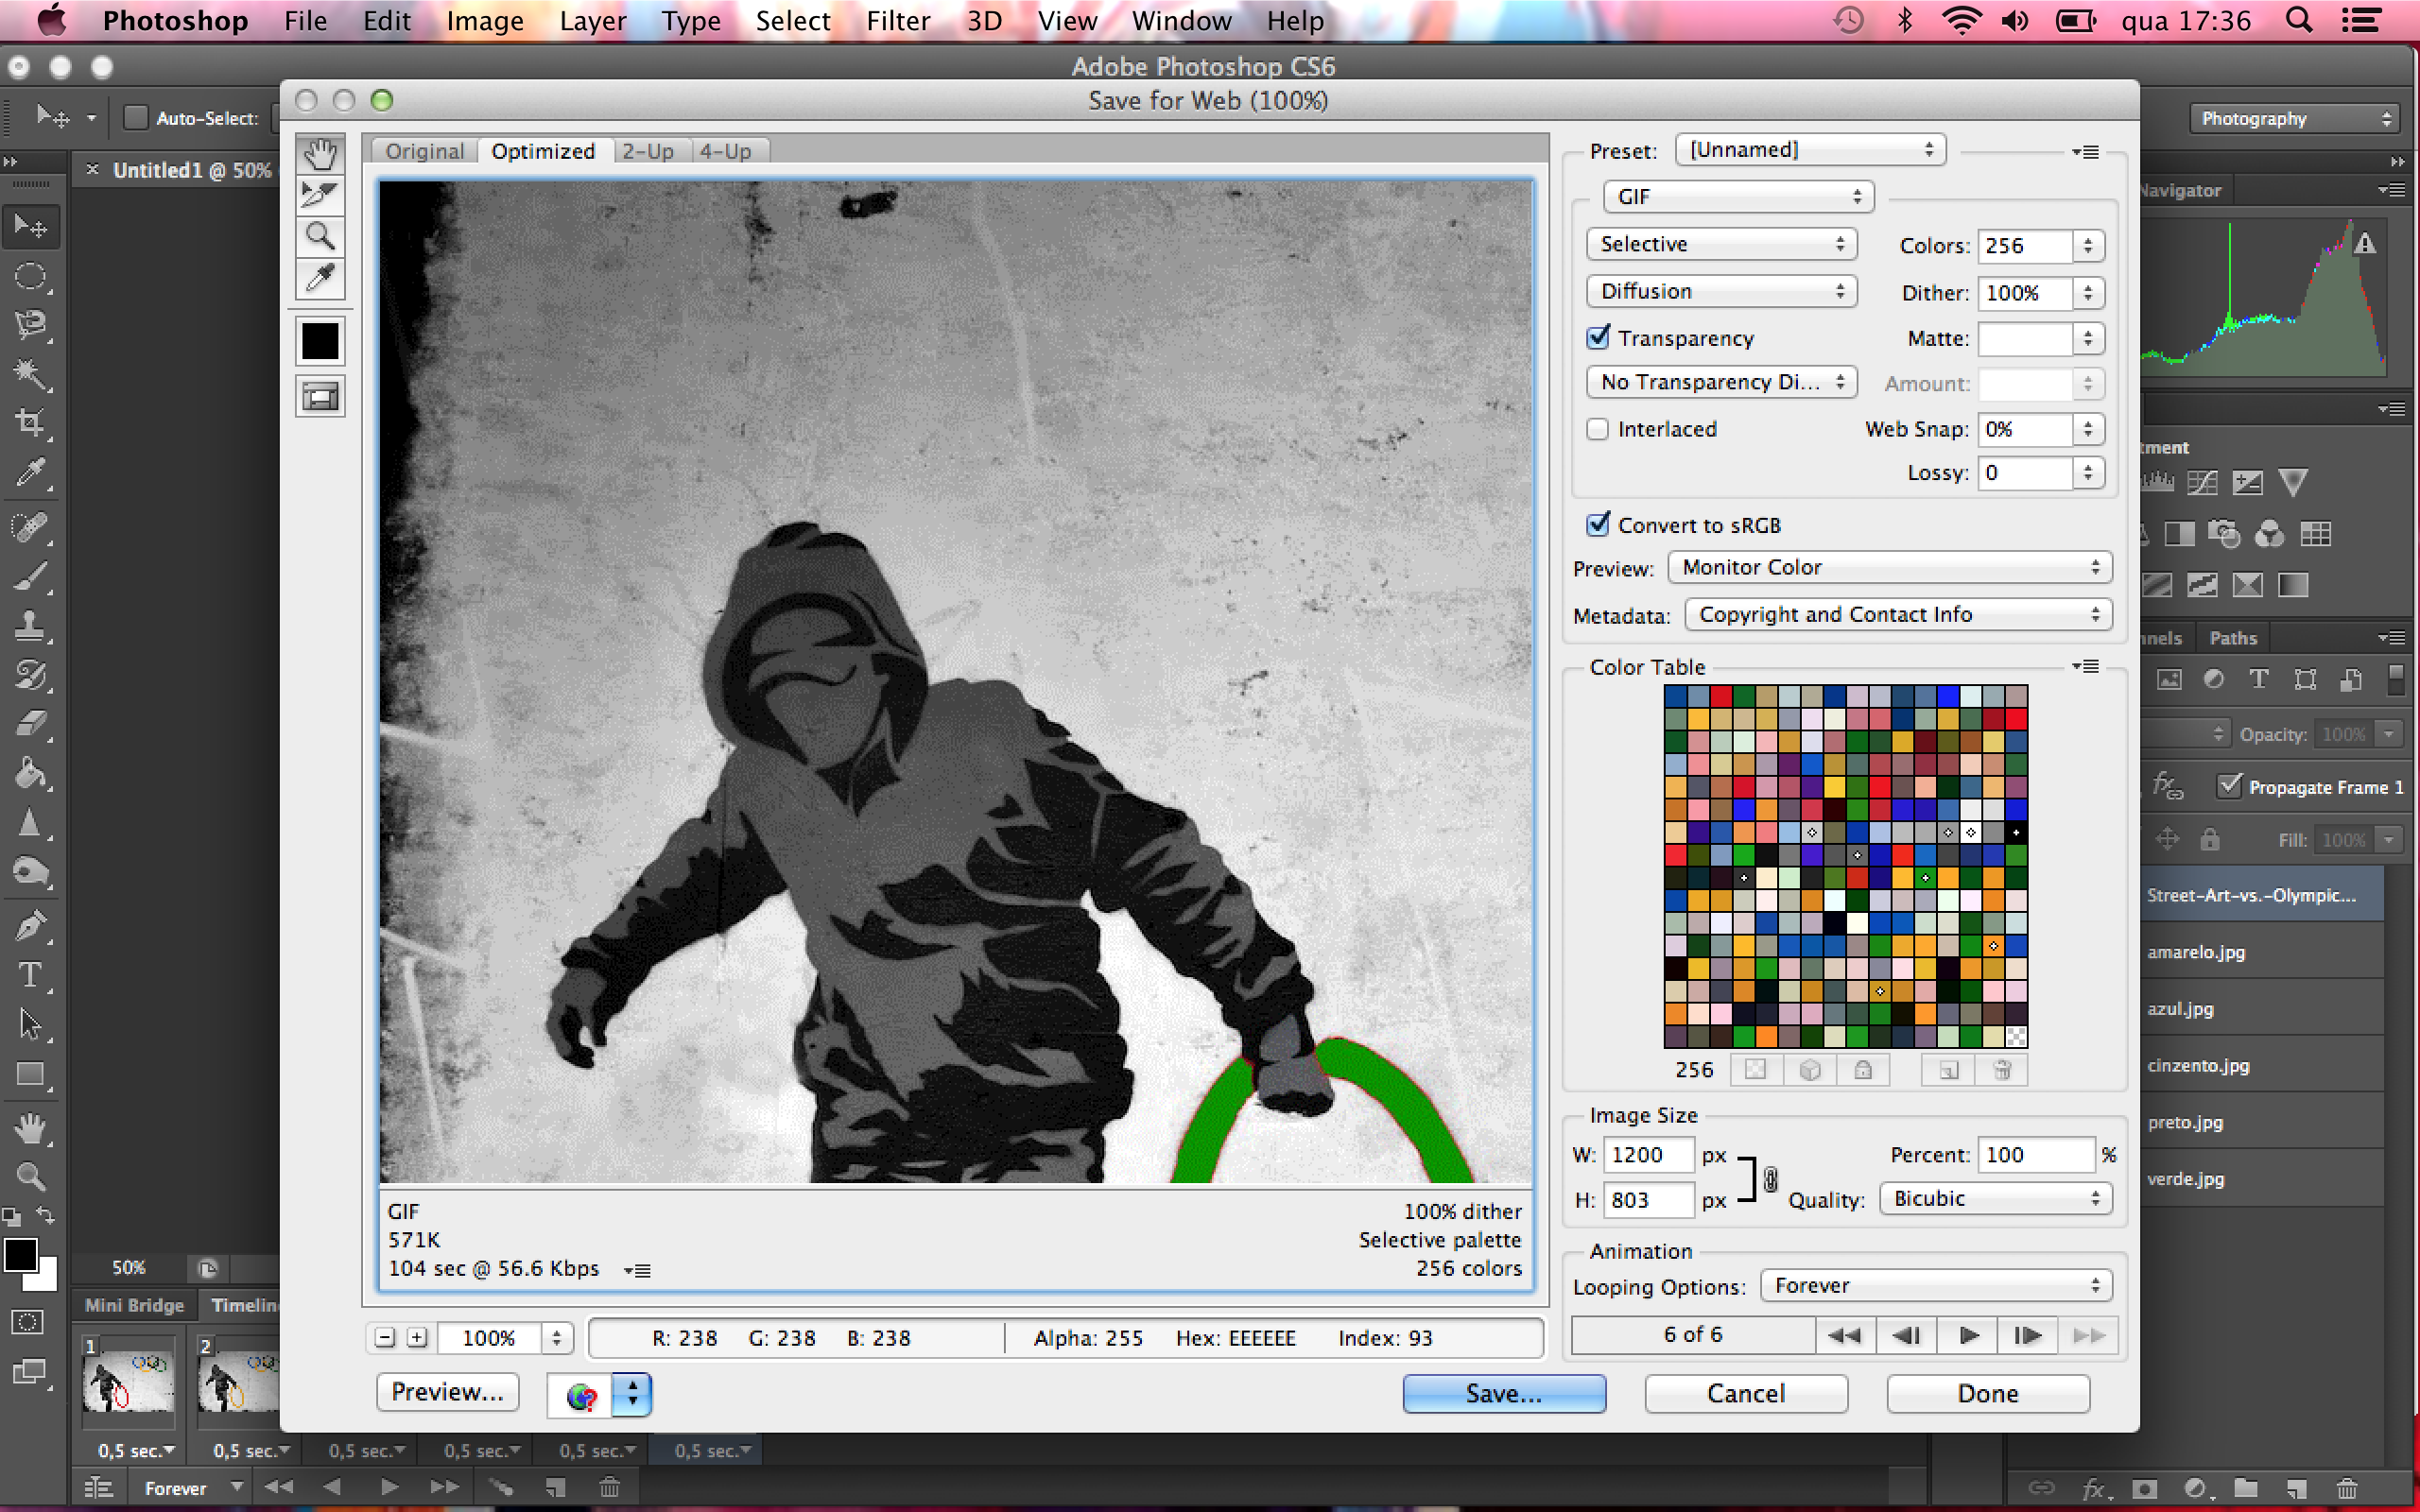This screenshot has height=1512, width=2420.
Task: Open the Diffusion dither method dropdown
Action: (x=1721, y=291)
